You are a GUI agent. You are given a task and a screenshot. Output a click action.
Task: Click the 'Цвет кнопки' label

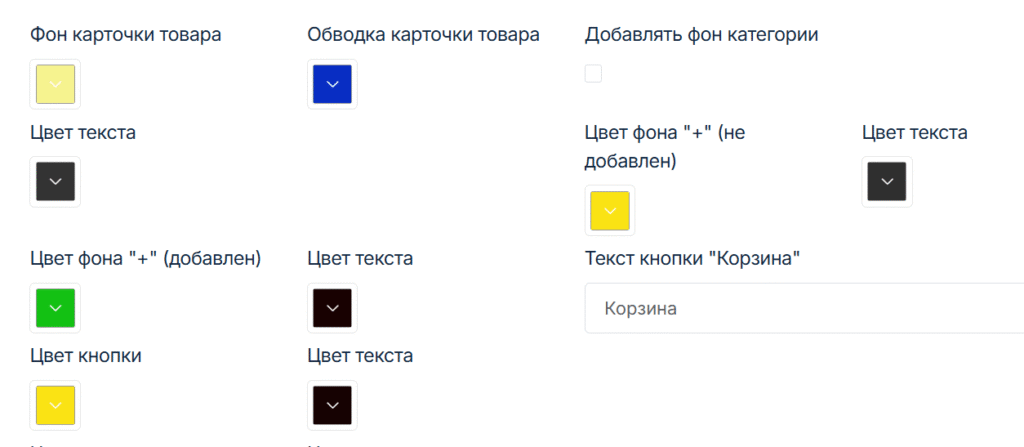click(x=86, y=355)
